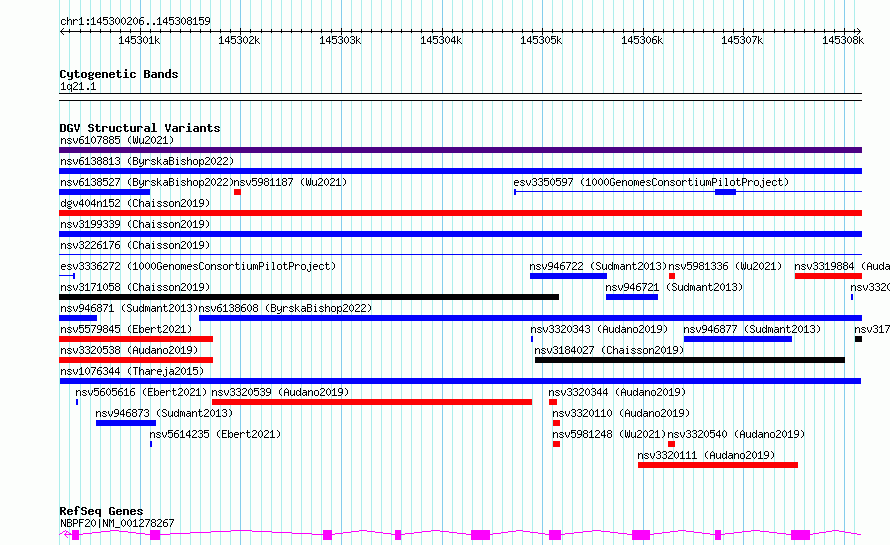Open the nsv3184027 (Chaisson2019) label
Screen dimensions: 890x545
coord(609,350)
